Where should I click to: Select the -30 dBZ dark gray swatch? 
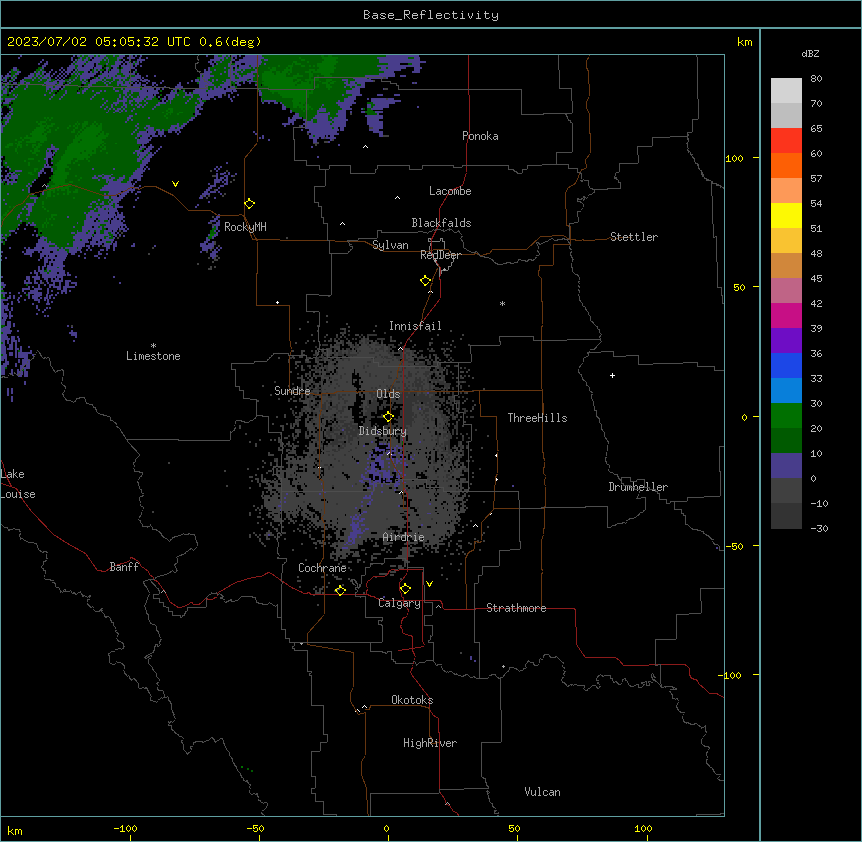coord(786,516)
